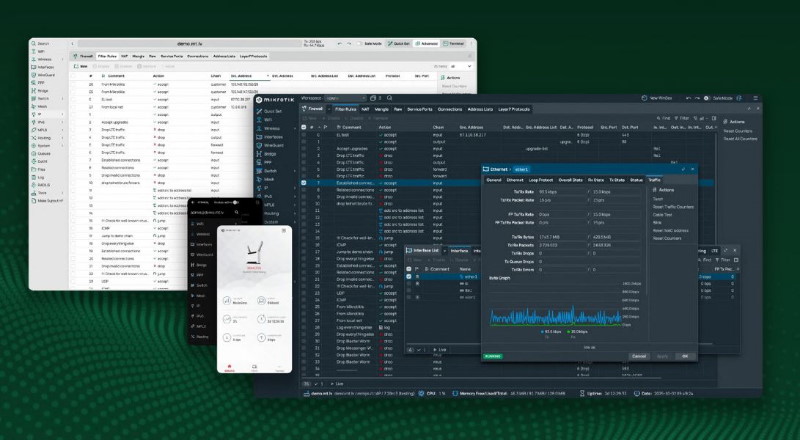The height and width of the screenshot is (440, 800).
Task: Open the filter dropdown 'all' in light window
Action: point(461,66)
